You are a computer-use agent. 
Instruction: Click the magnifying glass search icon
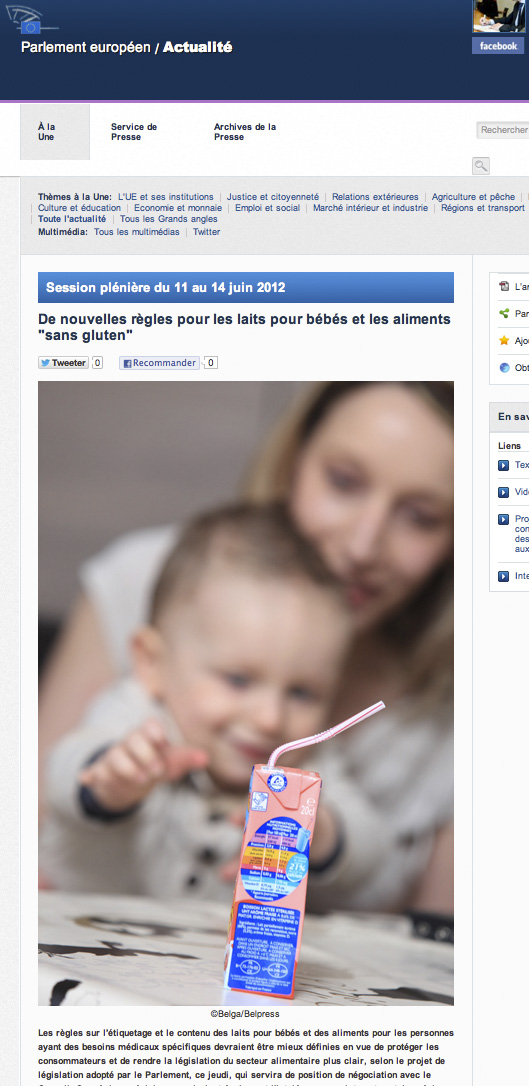tap(481, 166)
